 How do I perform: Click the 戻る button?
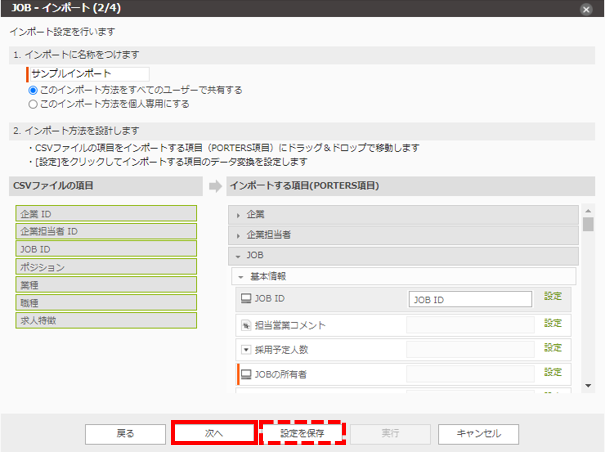click(x=125, y=434)
